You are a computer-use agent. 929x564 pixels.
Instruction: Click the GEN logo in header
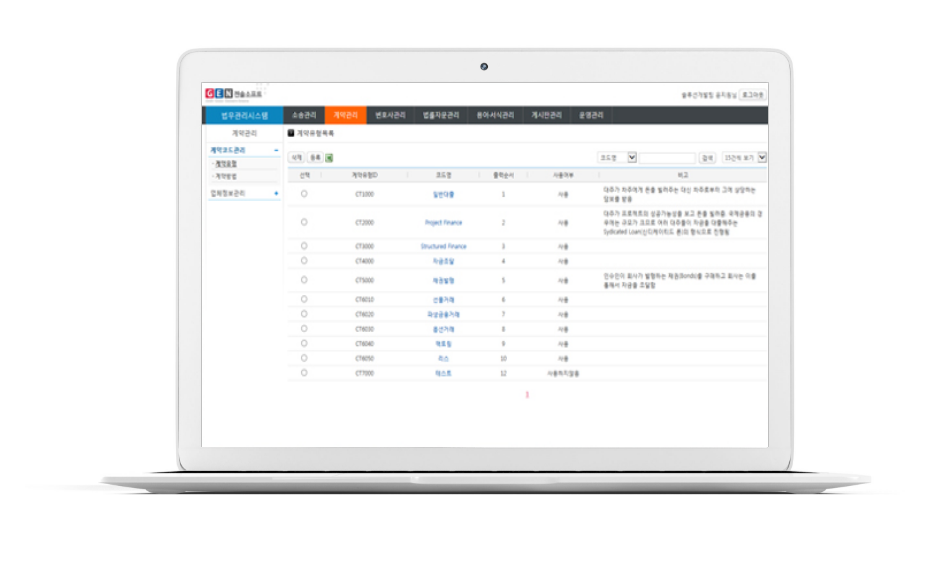tap(218, 94)
